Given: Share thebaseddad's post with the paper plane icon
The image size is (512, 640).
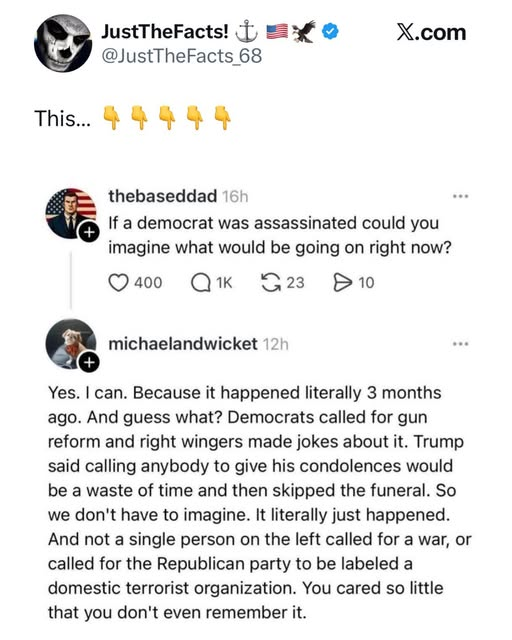Looking at the screenshot, I should click(342, 282).
